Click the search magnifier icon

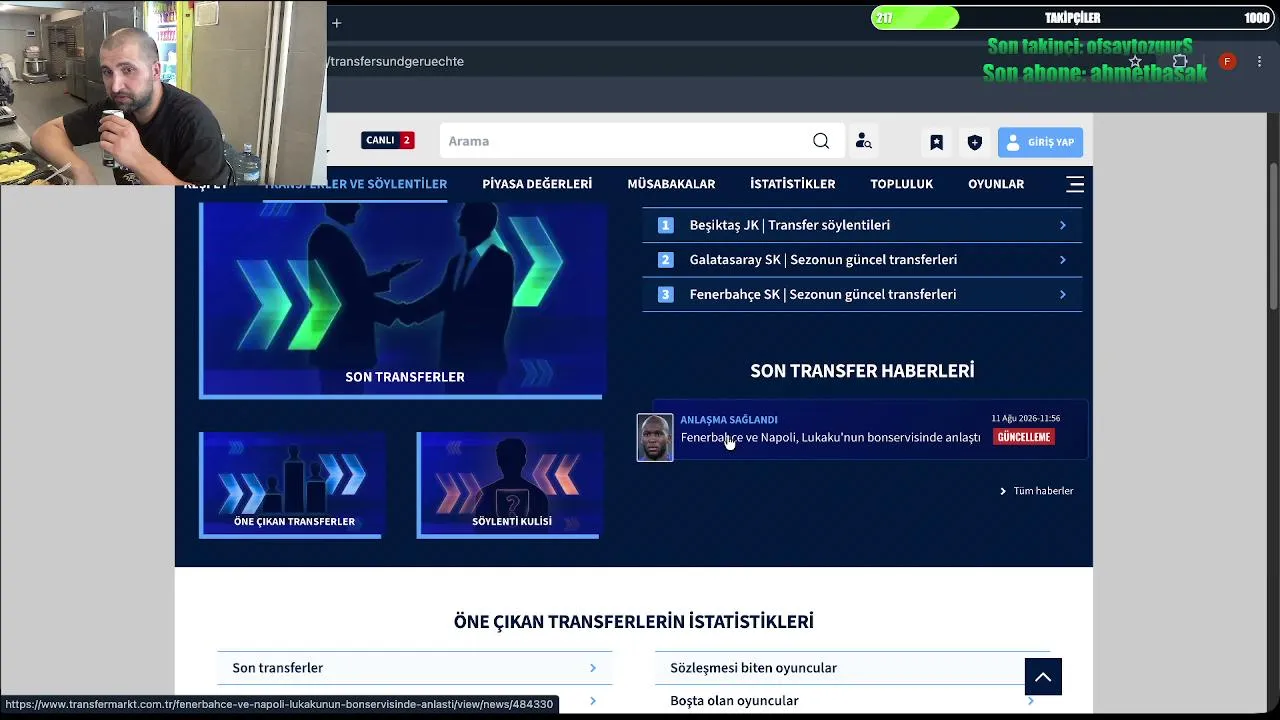821,141
